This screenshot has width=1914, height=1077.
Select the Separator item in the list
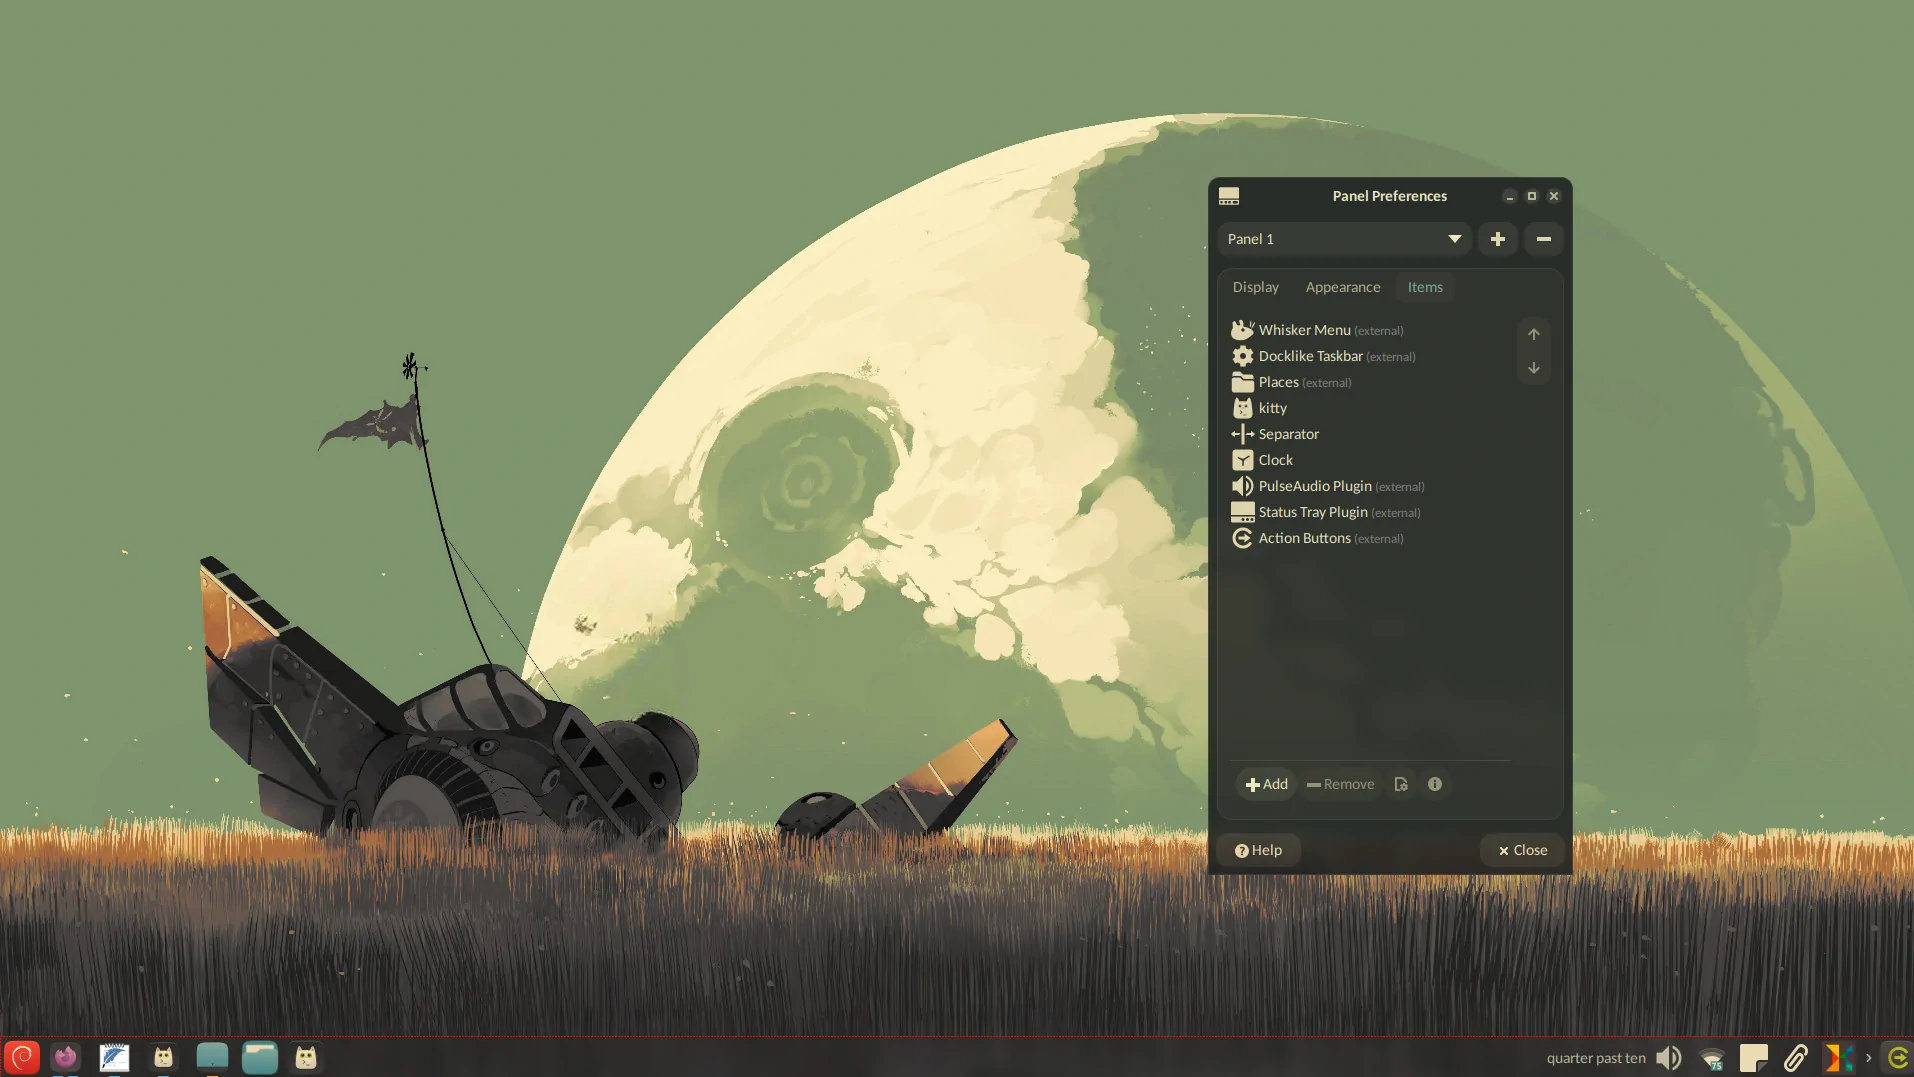[1288, 434]
